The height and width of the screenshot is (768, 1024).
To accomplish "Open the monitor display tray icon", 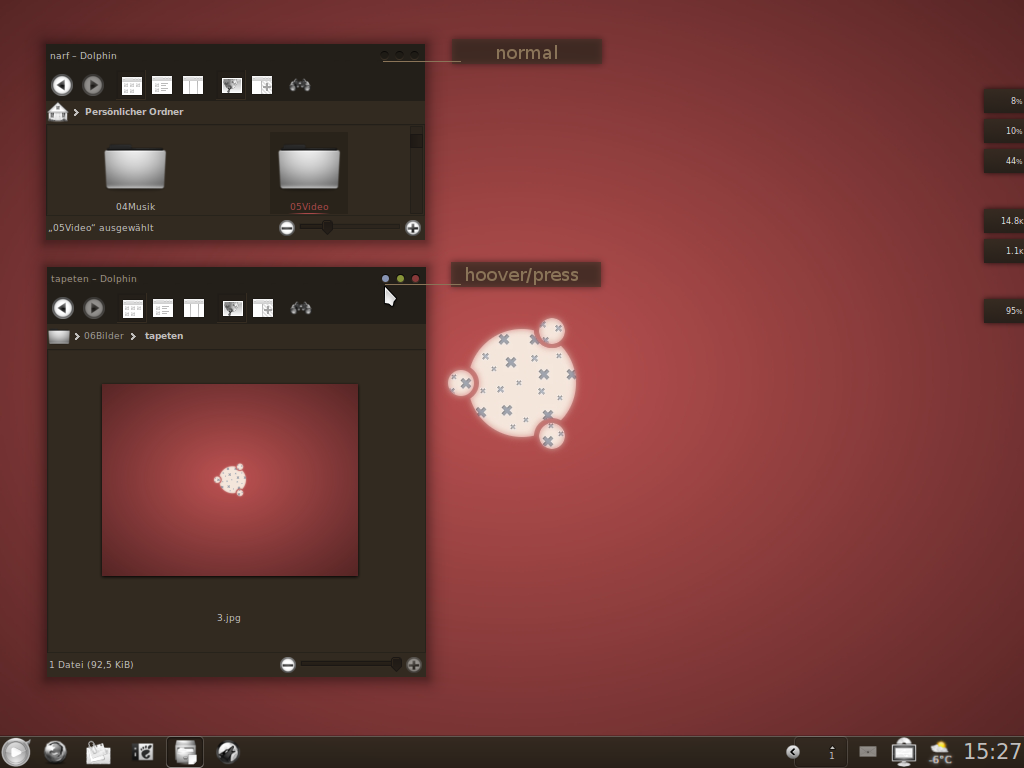I will [x=904, y=752].
